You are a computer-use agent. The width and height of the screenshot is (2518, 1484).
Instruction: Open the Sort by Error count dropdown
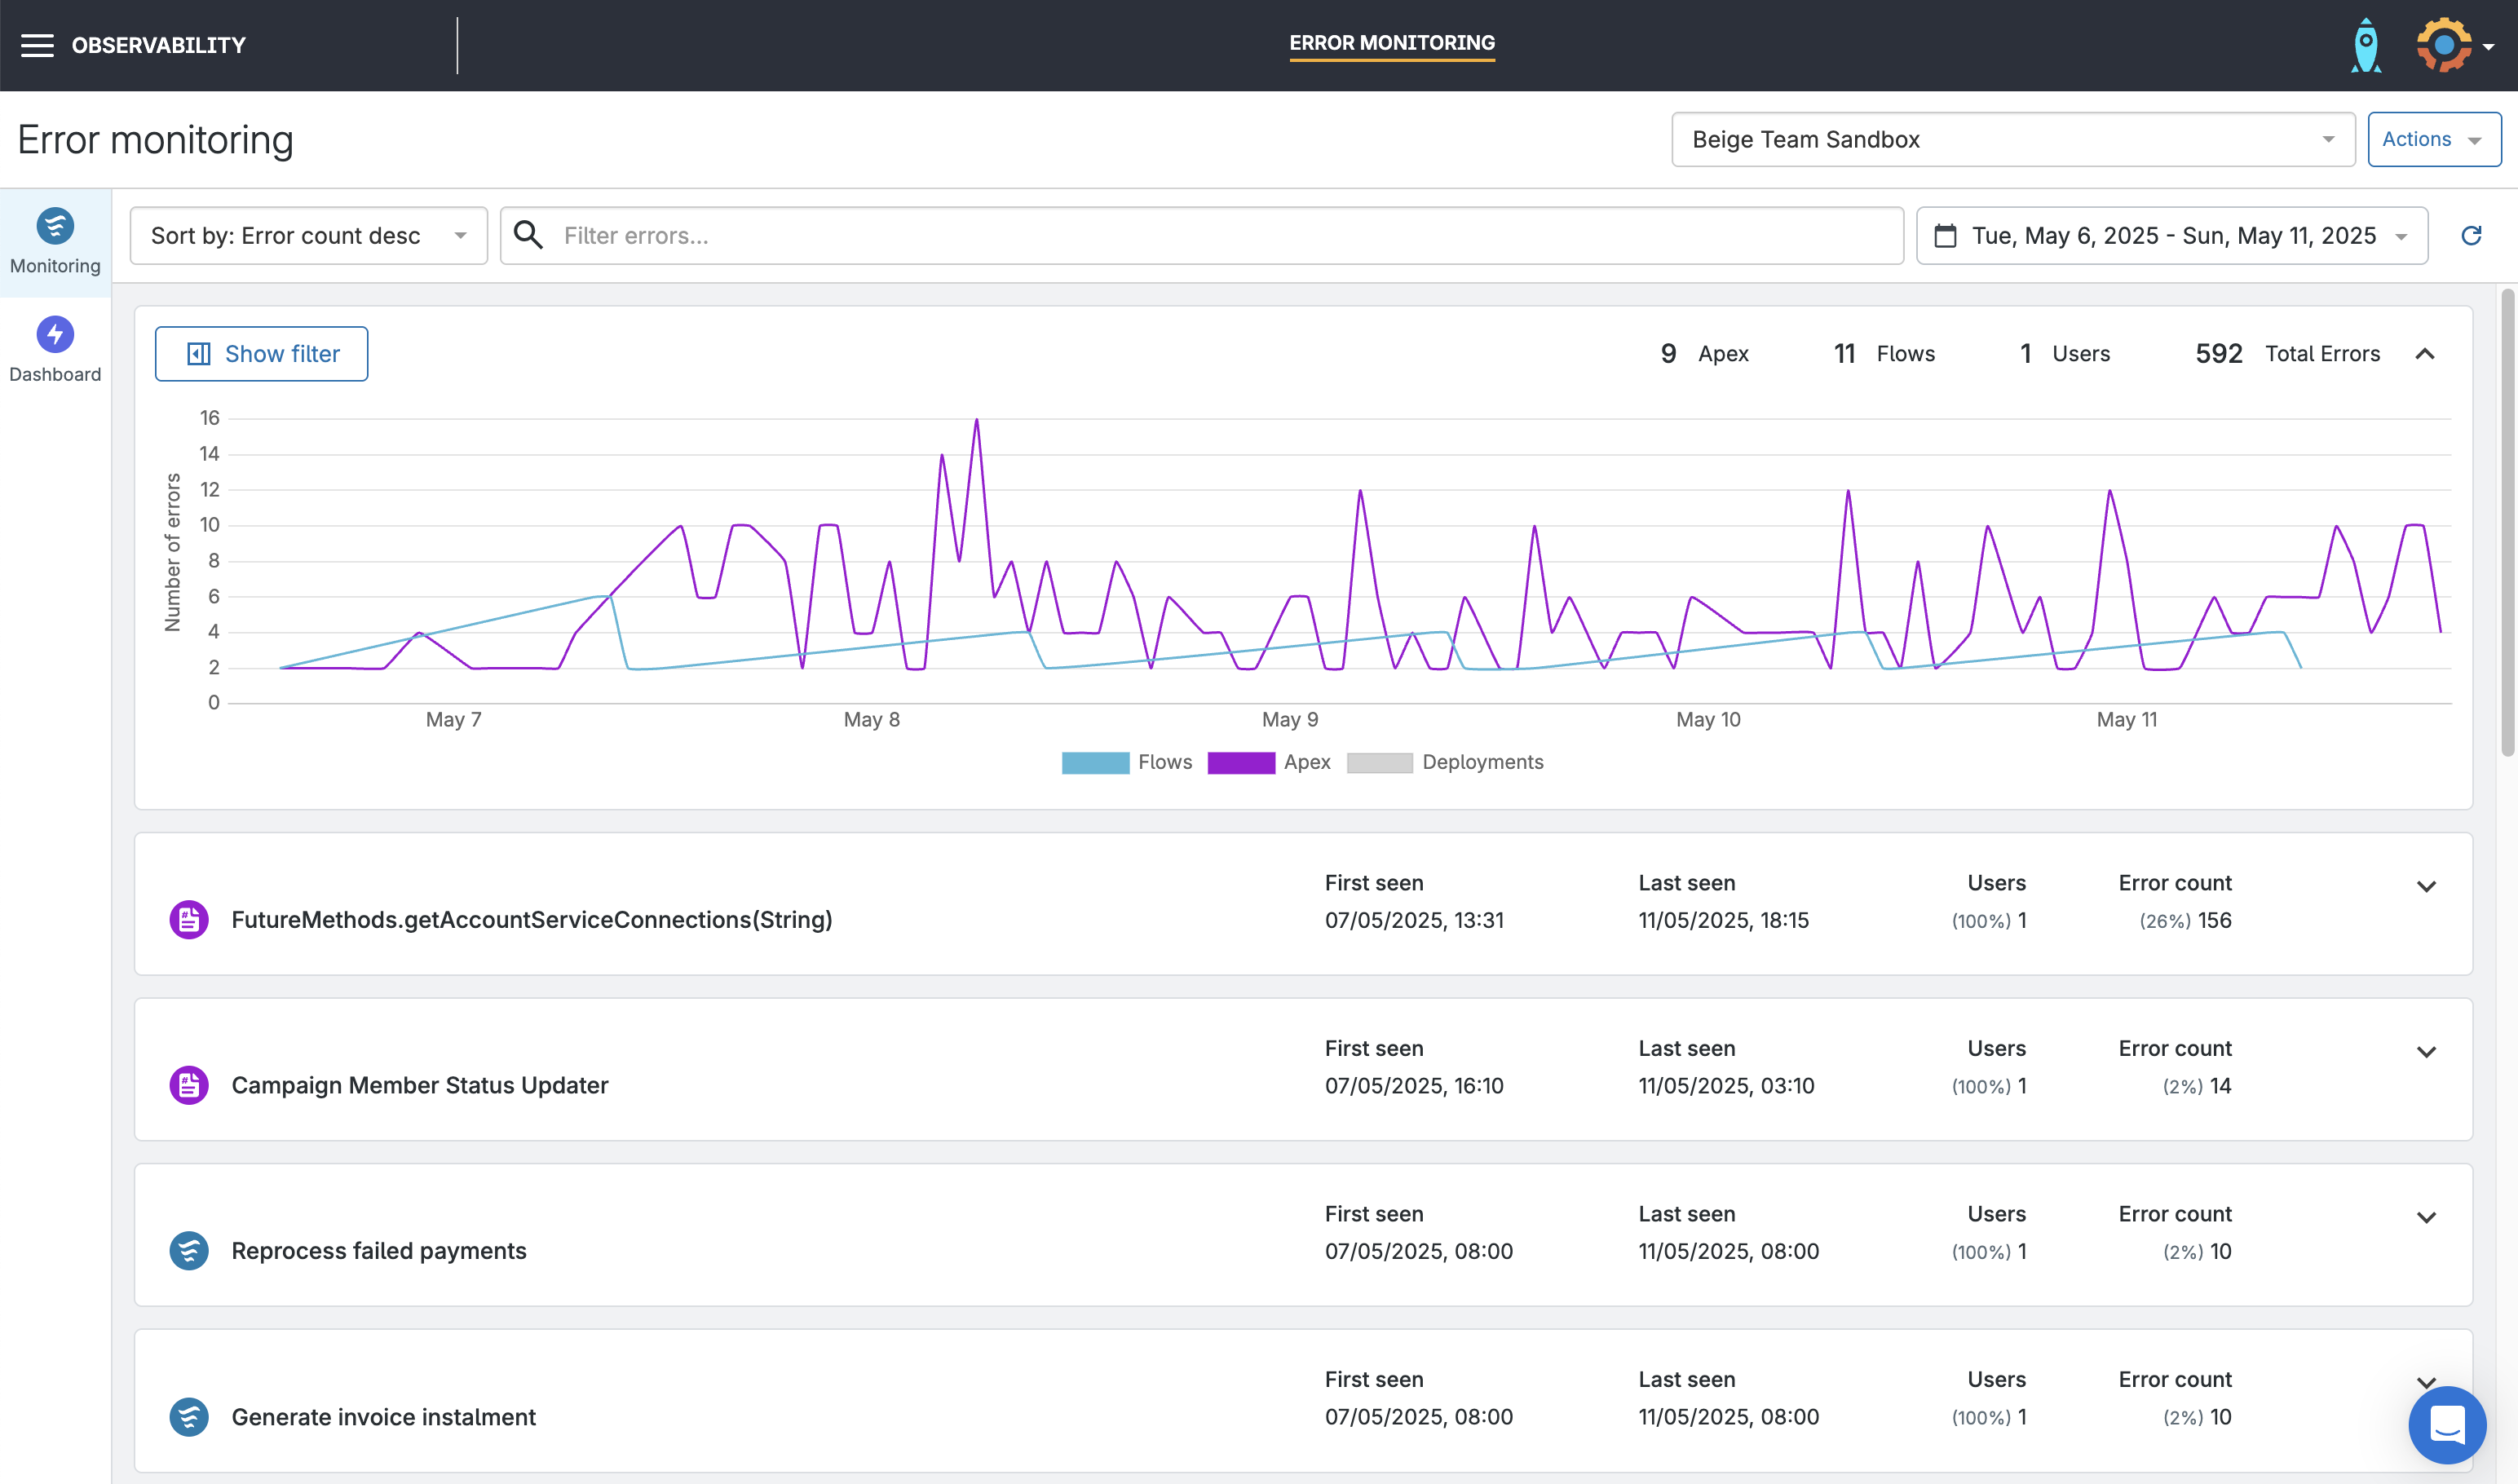[x=308, y=236]
